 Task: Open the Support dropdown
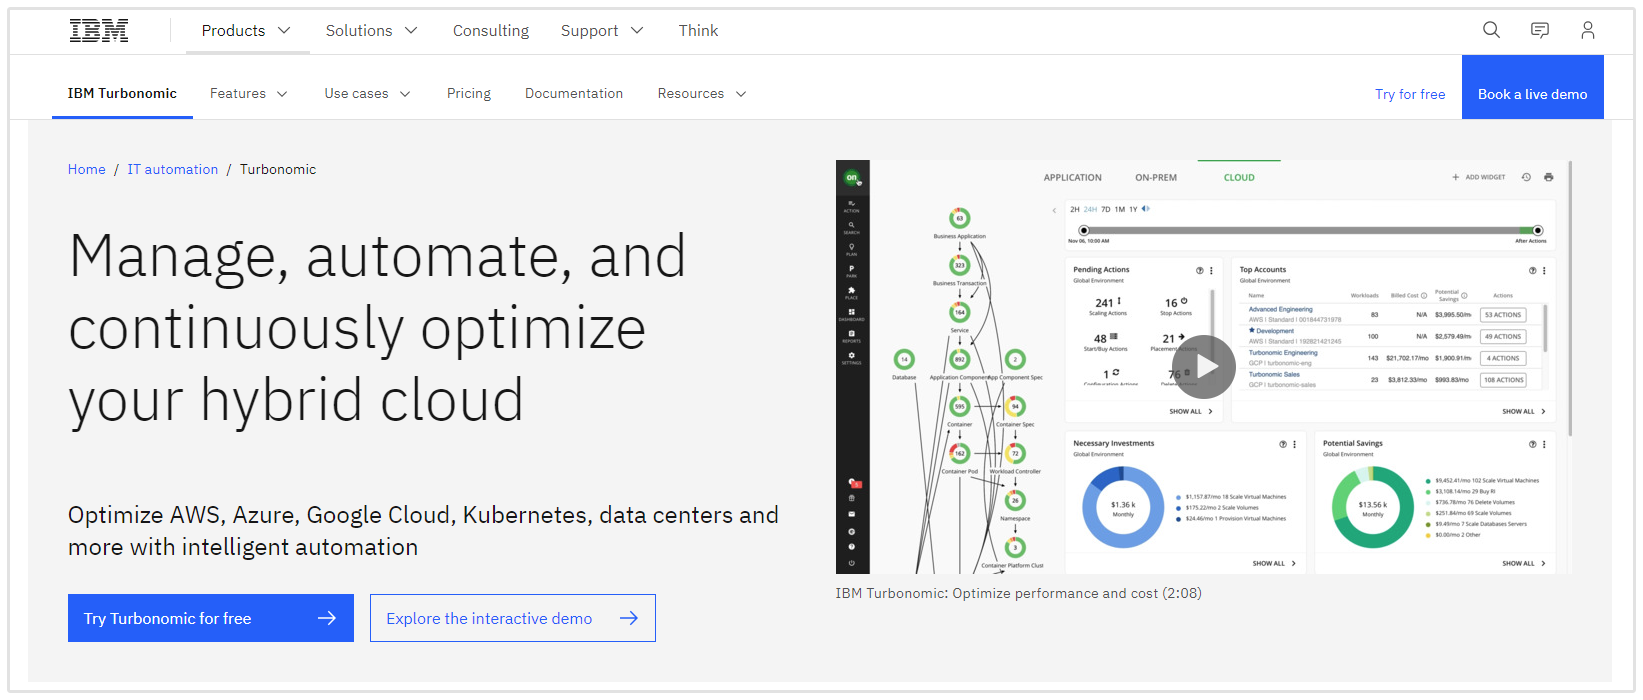(602, 31)
